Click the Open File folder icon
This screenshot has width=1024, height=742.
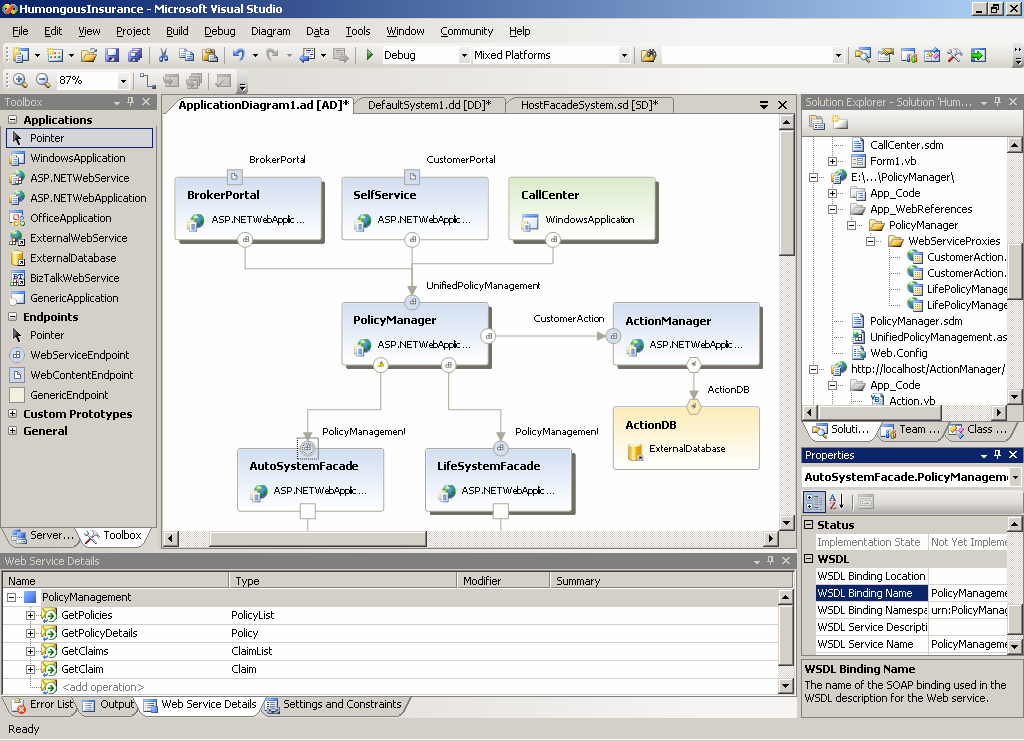(89, 56)
